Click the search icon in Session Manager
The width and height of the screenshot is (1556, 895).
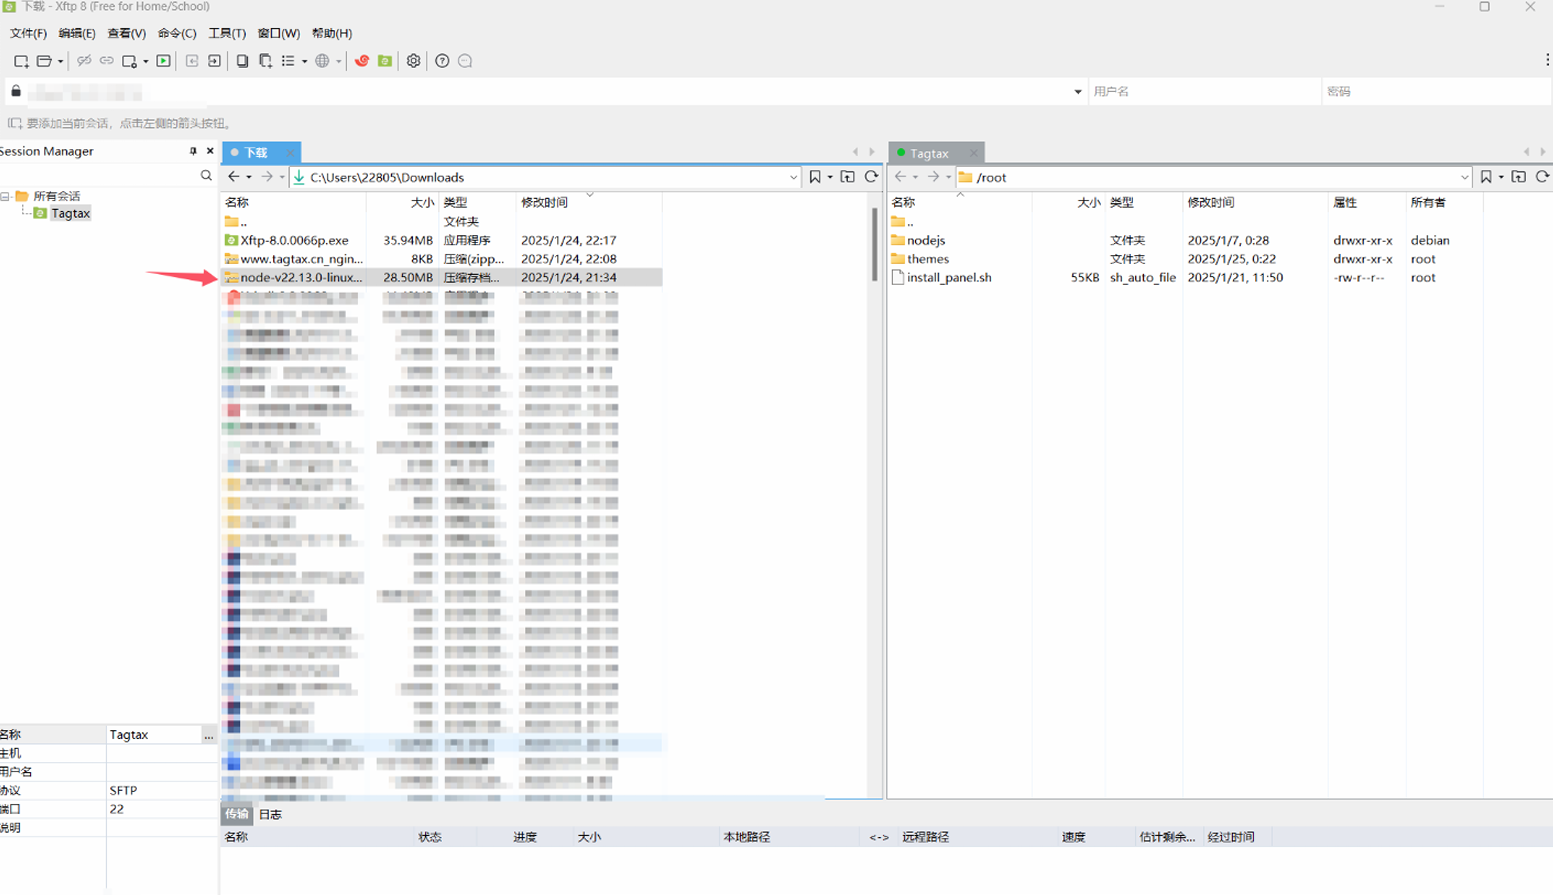[x=206, y=176]
